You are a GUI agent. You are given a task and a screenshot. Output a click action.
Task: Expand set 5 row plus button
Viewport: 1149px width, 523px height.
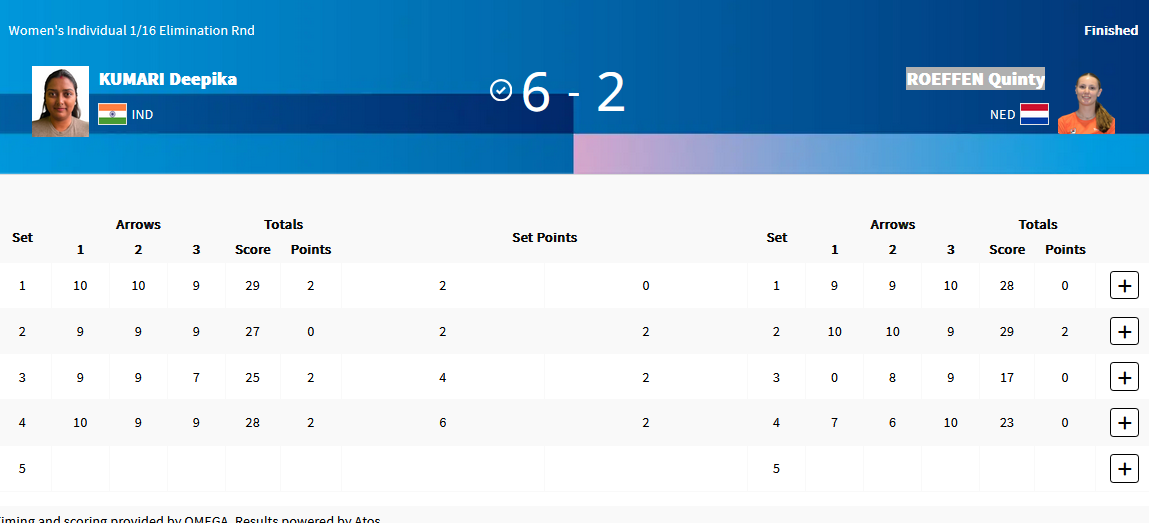pos(1124,468)
